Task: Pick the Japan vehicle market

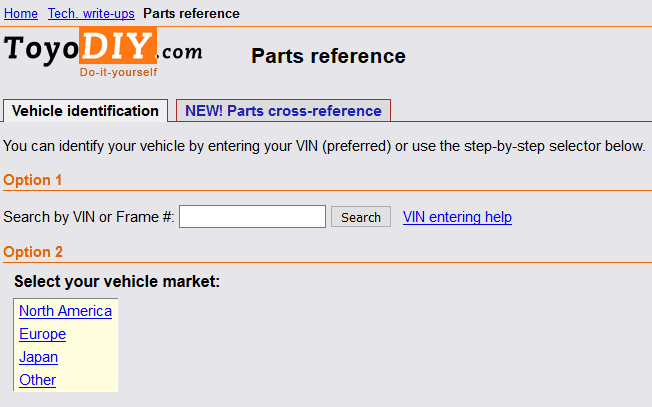Action: 38,357
